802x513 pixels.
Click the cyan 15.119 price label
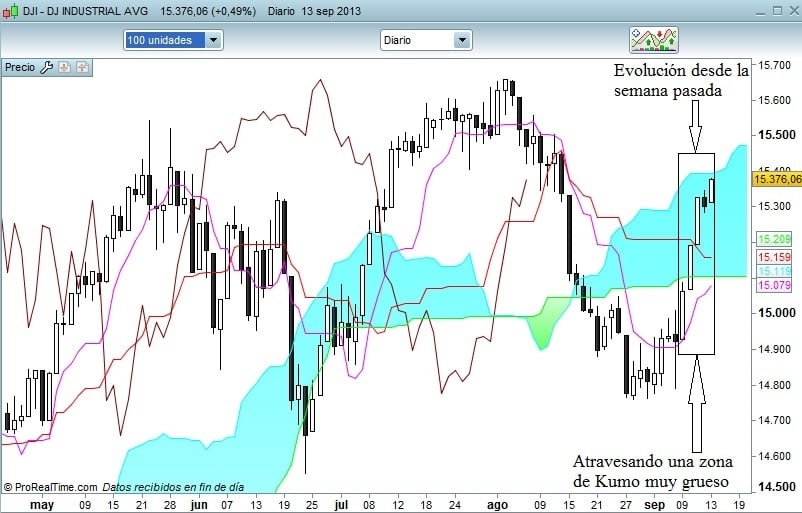pos(774,271)
